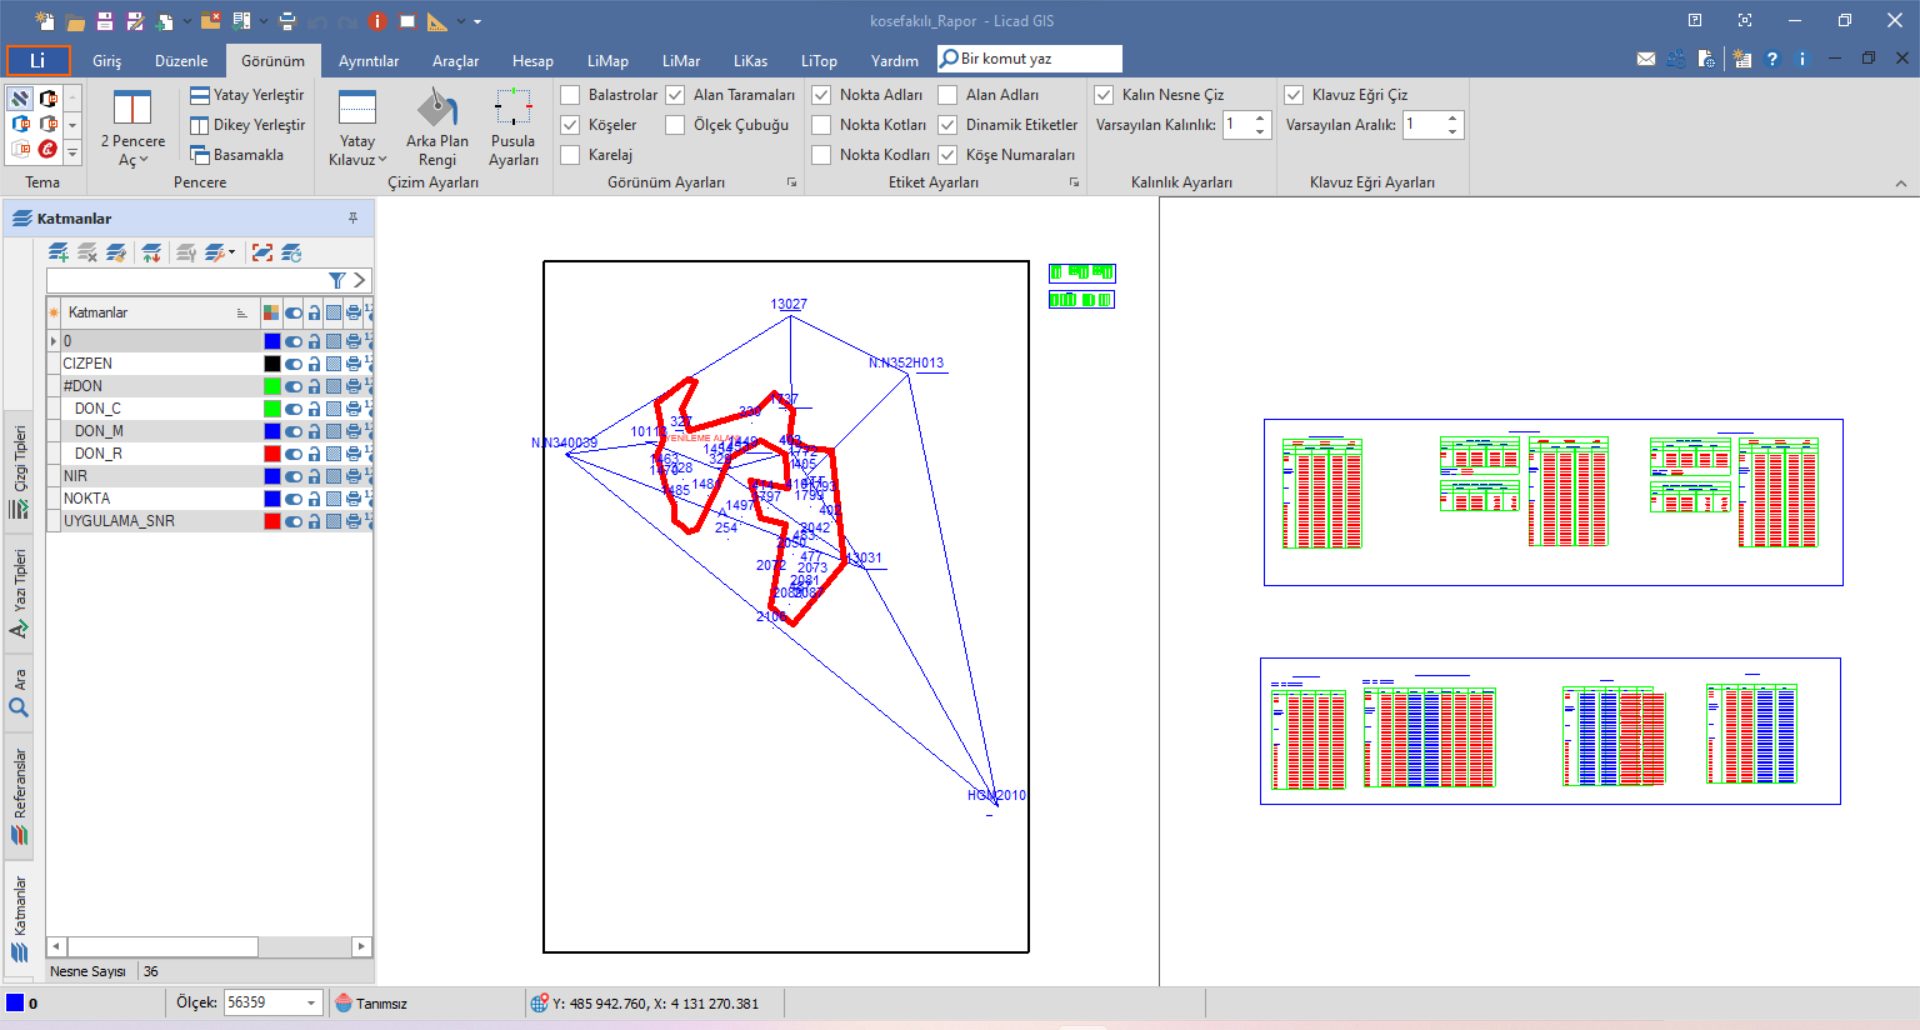Viewport: 1920px width, 1030px height.
Task: Click the question mark help icon
Action: point(1772,59)
